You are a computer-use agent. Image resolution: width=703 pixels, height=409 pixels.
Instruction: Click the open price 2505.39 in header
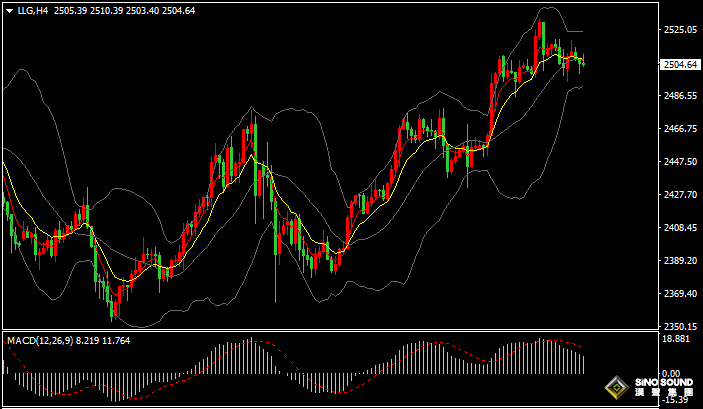tap(72, 10)
